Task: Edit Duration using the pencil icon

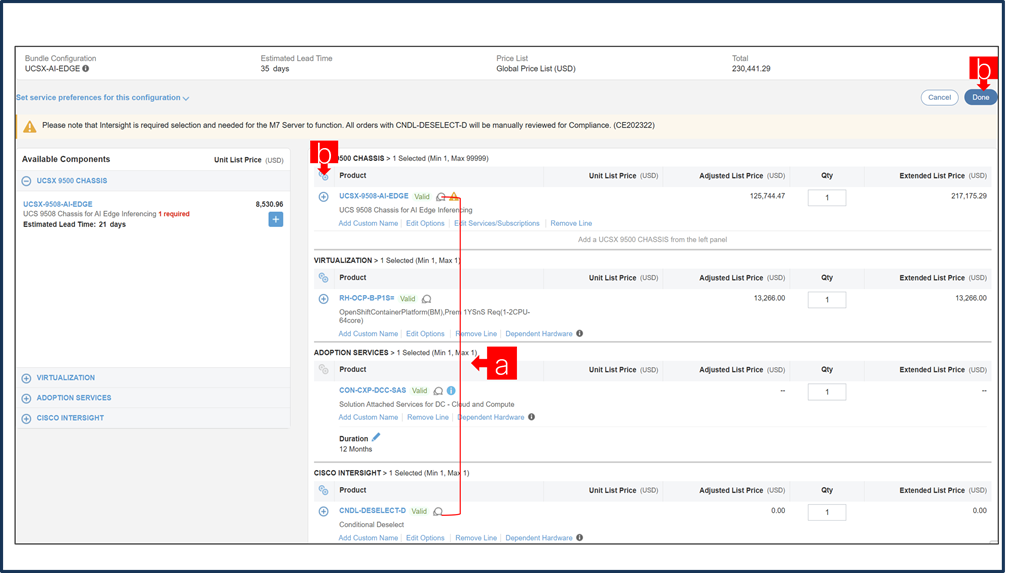Action: coord(376,437)
